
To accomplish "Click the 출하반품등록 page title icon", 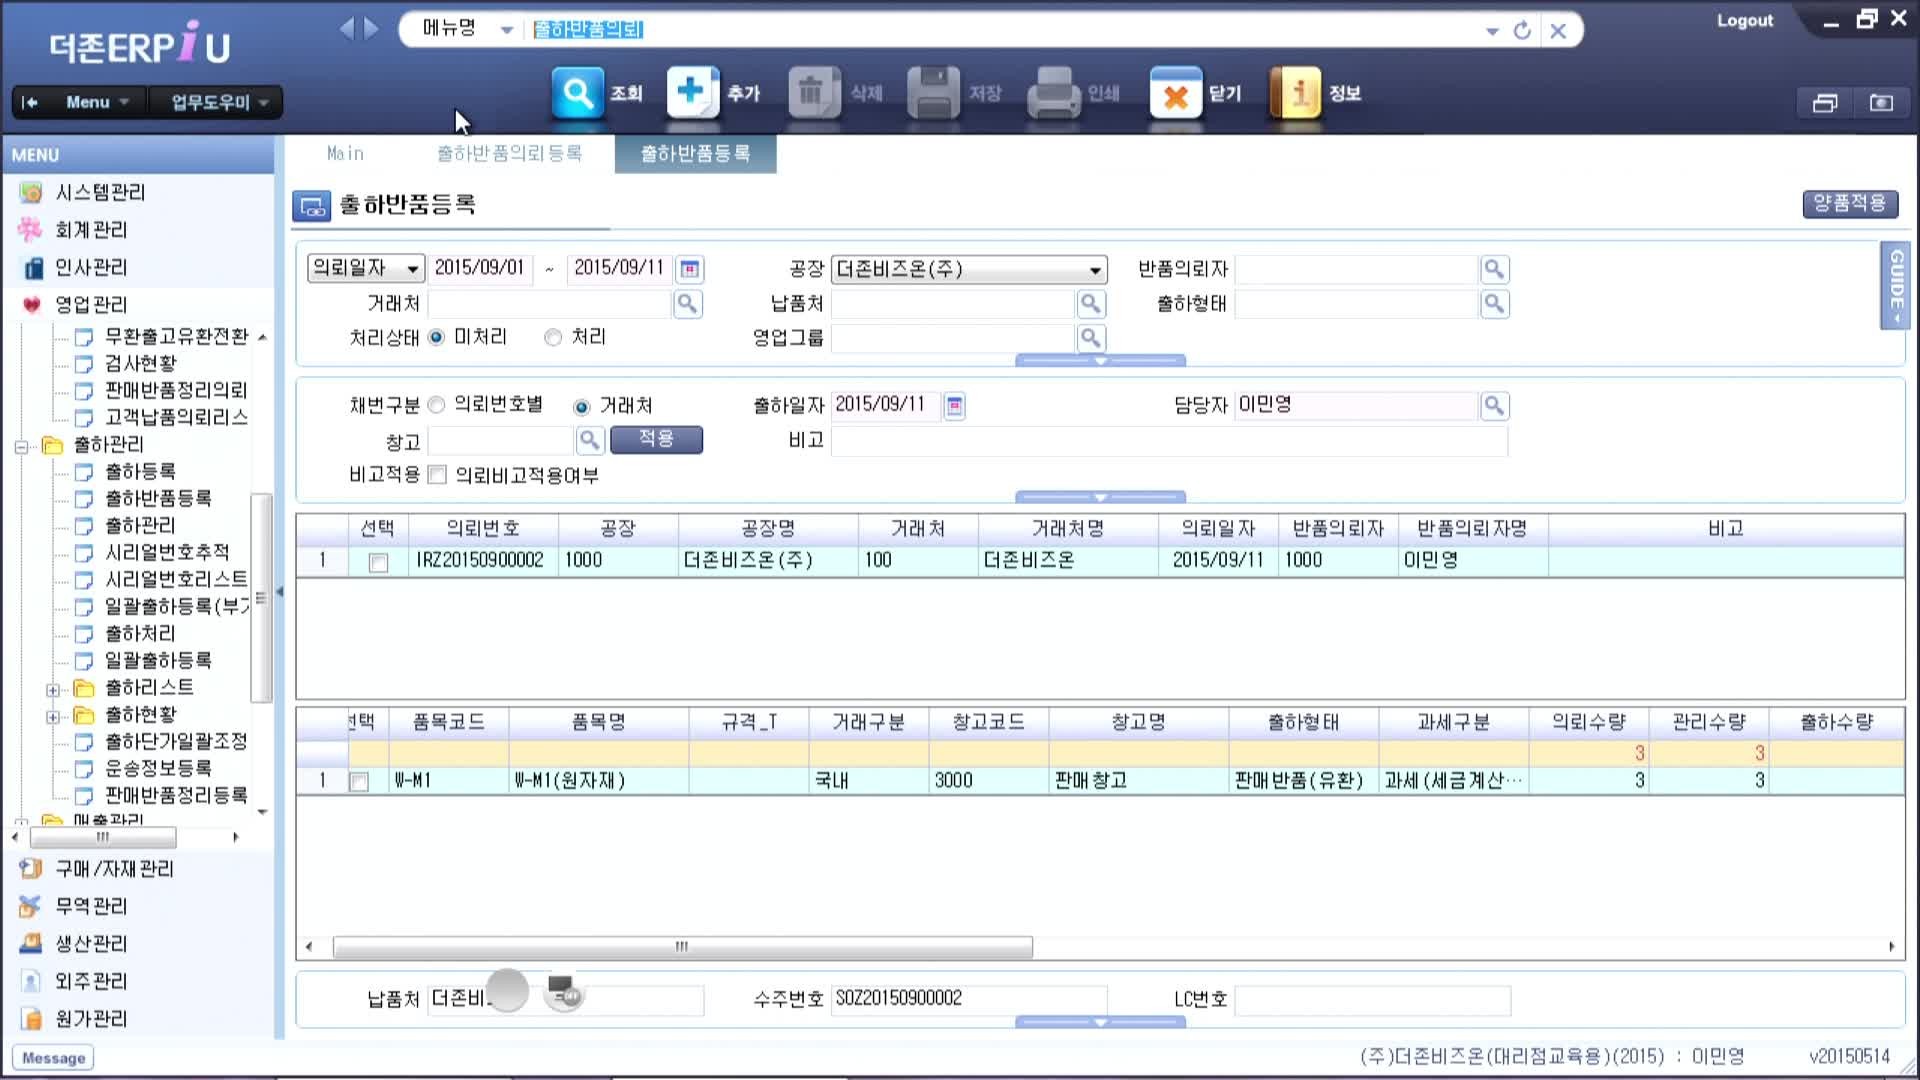I will [x=311, y=206].
